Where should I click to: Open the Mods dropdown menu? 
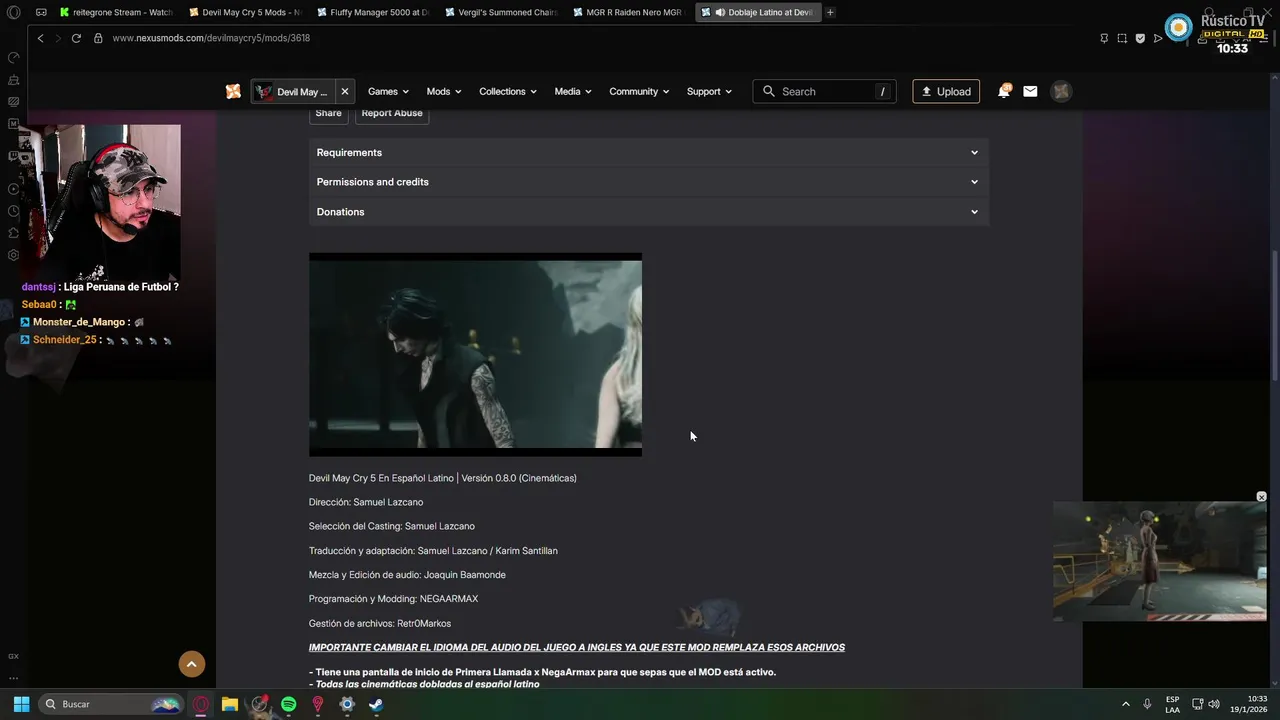444,91
